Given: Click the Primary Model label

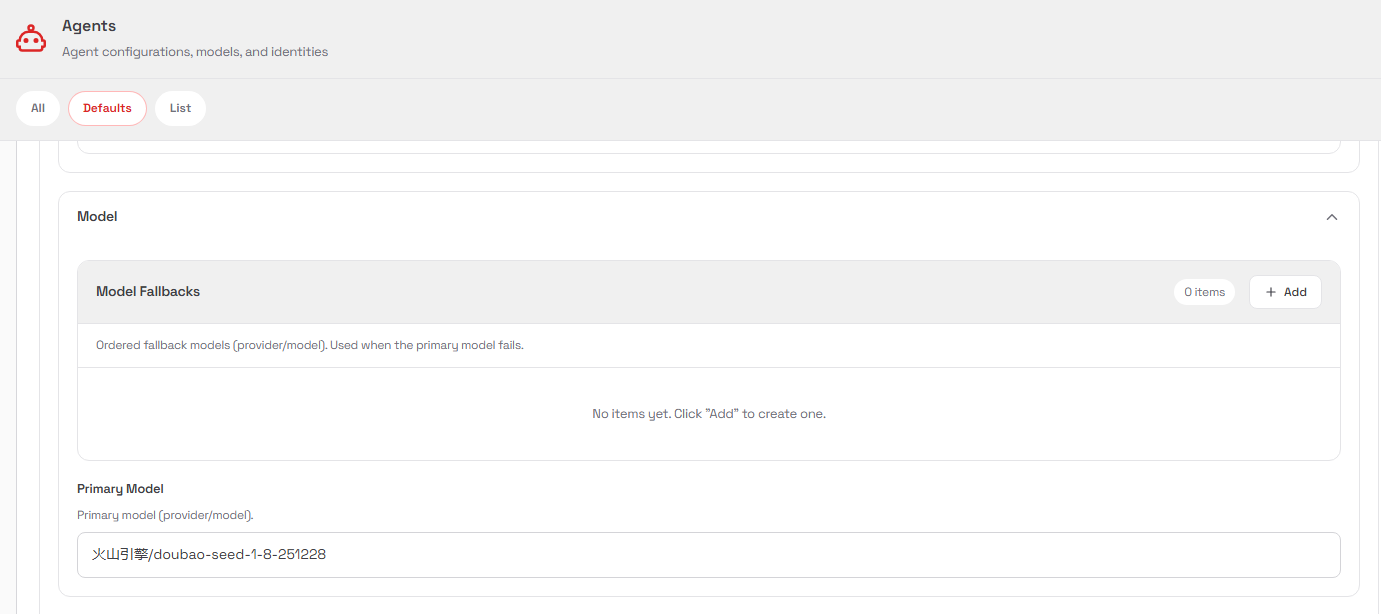Looking at the screenshot, I should point(120,489).
